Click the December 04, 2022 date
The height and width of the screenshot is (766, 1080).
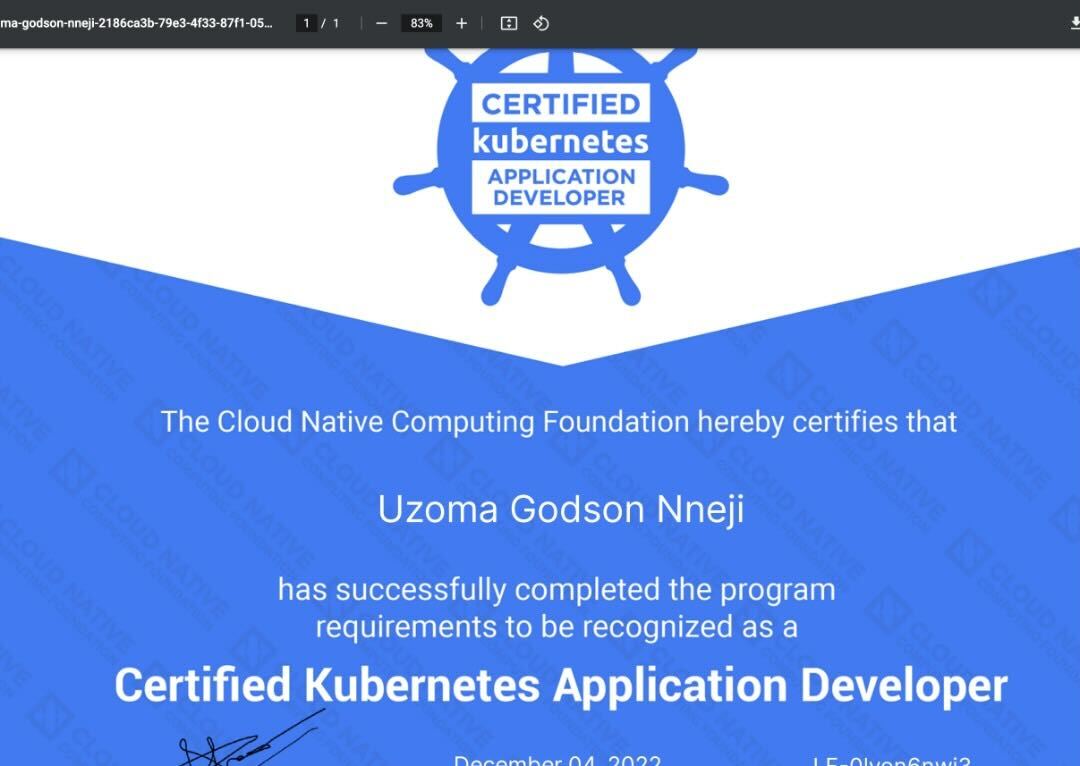(x=557, y=760)
